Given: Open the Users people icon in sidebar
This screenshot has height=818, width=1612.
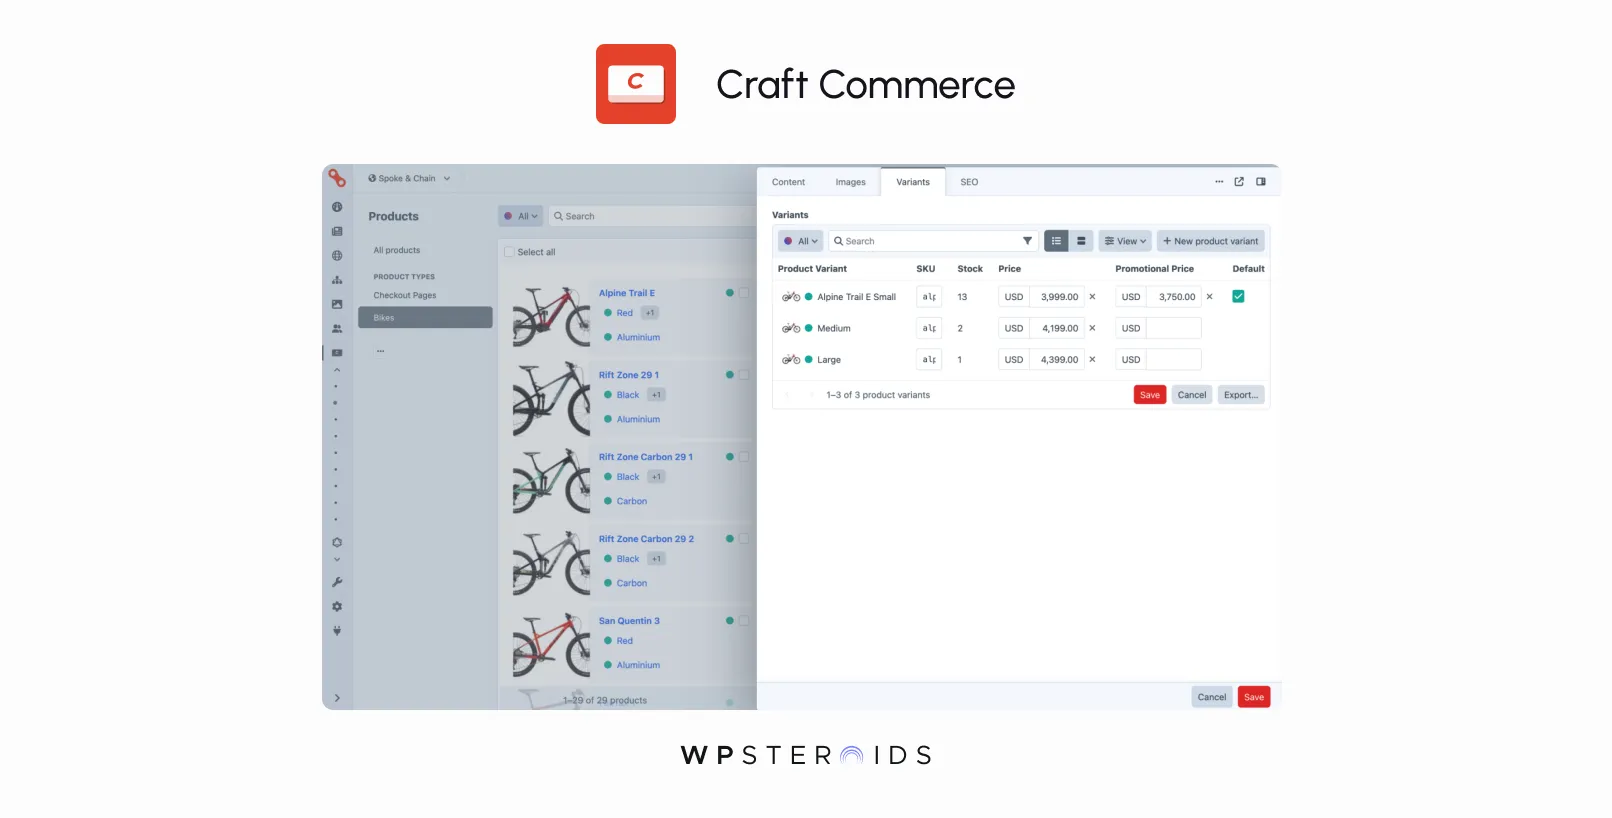Looking at the screenshot, I should point(337,328).
